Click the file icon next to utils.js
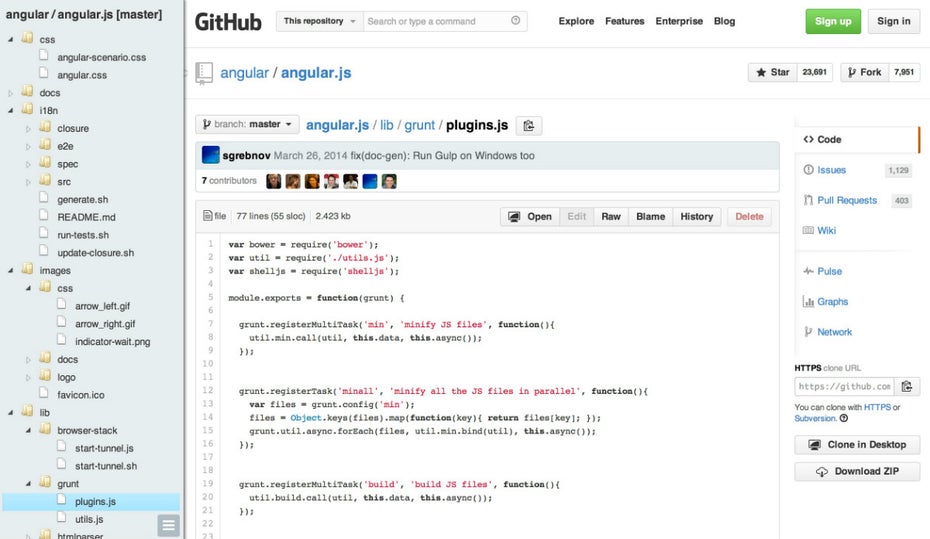Screen dimensions: 930x539 click(62, 518)
